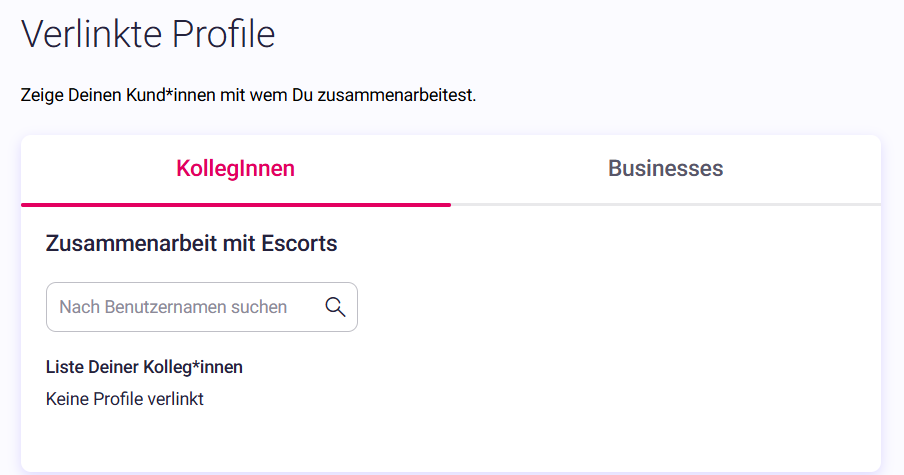Click the Liste Deiner Kolleg*innen label
This screenshot has width=904, height=475.
pos(144,367)
